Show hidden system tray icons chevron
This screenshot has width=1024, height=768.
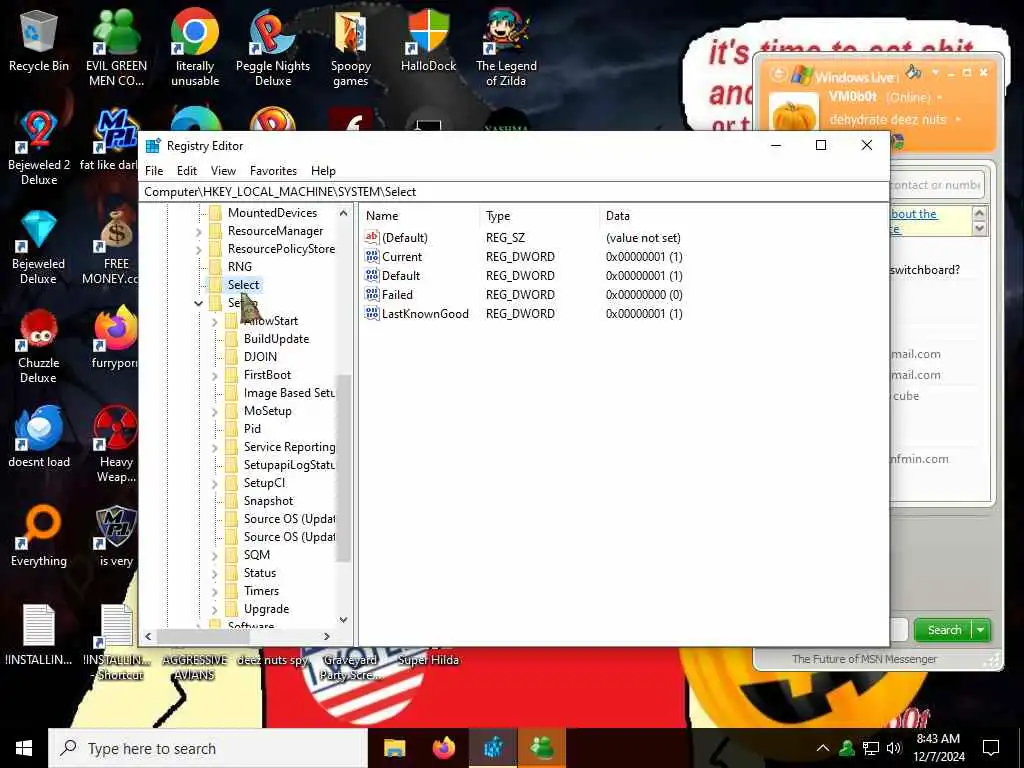[x=823, y=748]
